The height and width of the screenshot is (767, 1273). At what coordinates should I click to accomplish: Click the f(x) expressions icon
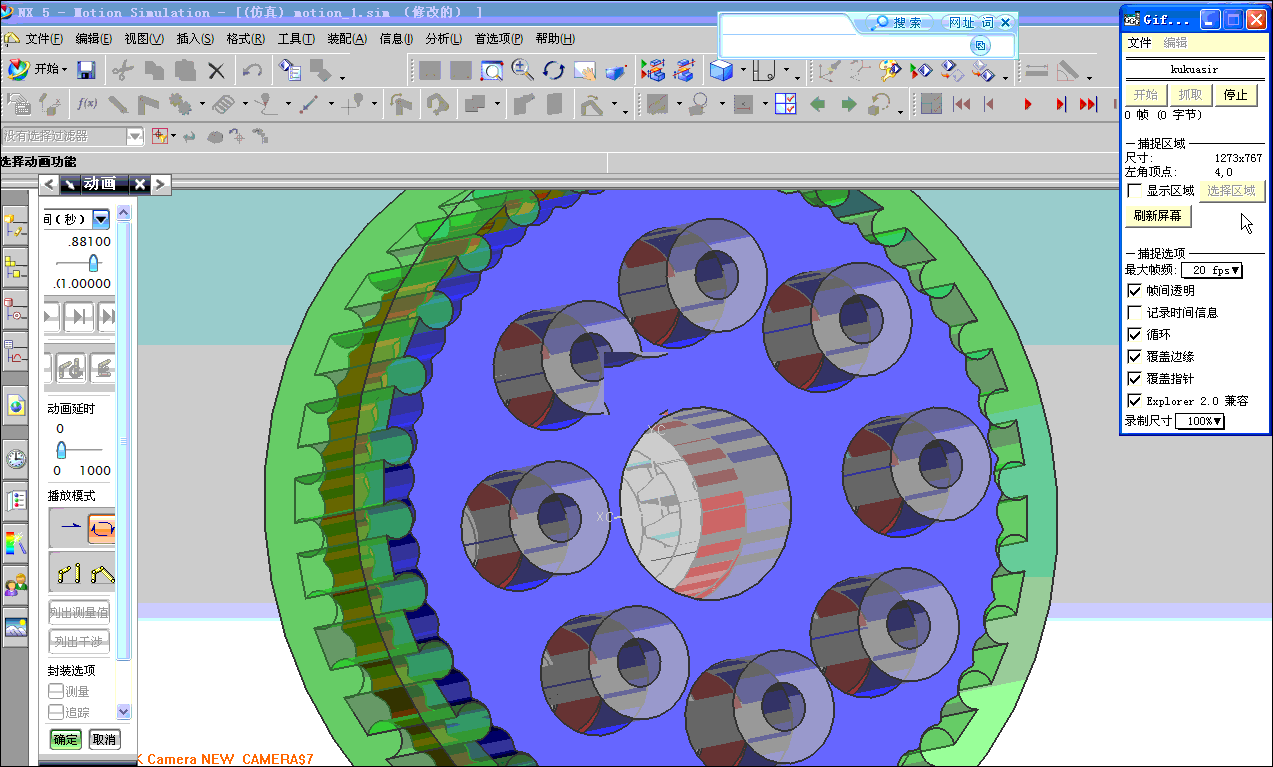[87, 103]
